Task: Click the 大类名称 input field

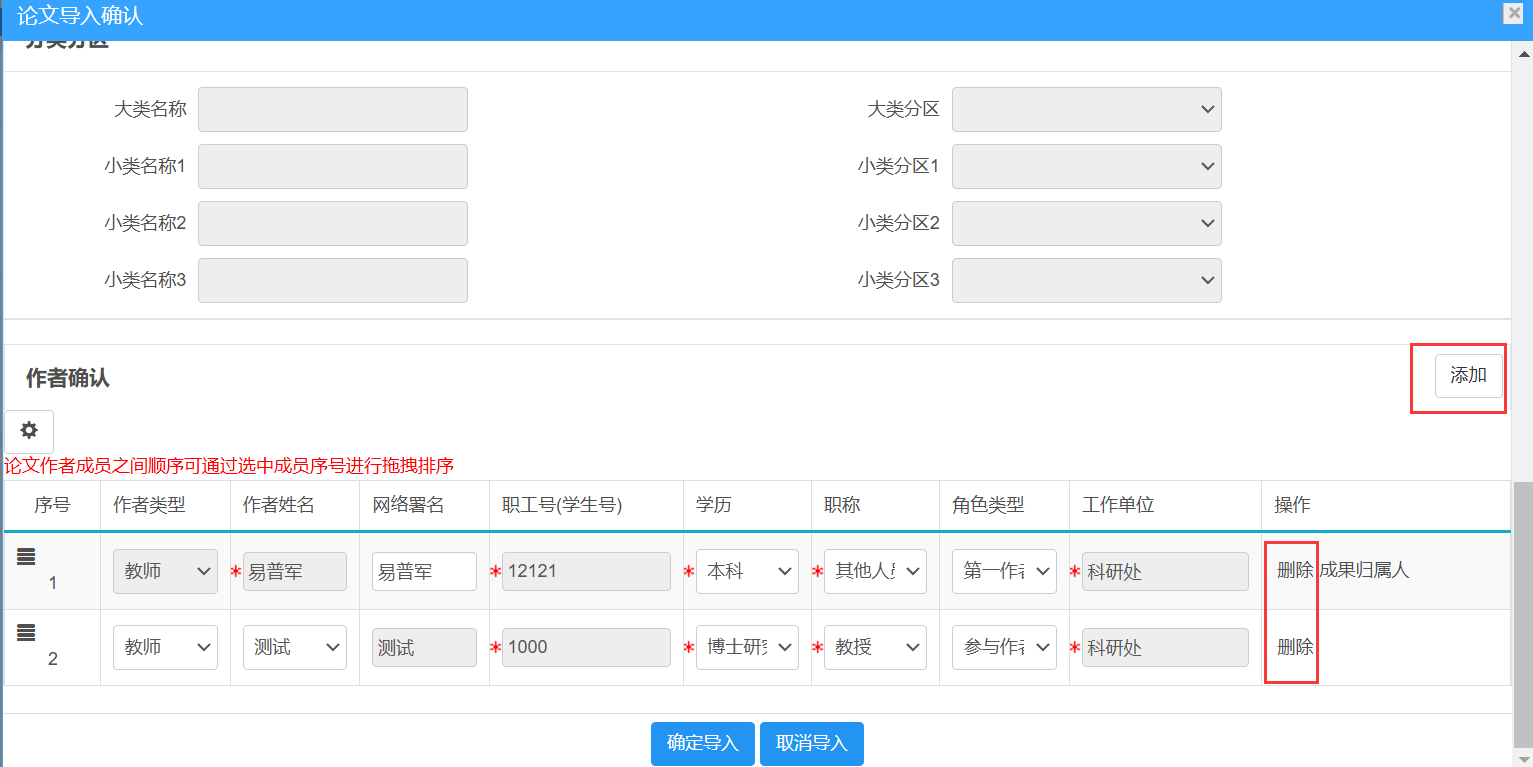Action: pyautogui.click(x=332, y=110)
